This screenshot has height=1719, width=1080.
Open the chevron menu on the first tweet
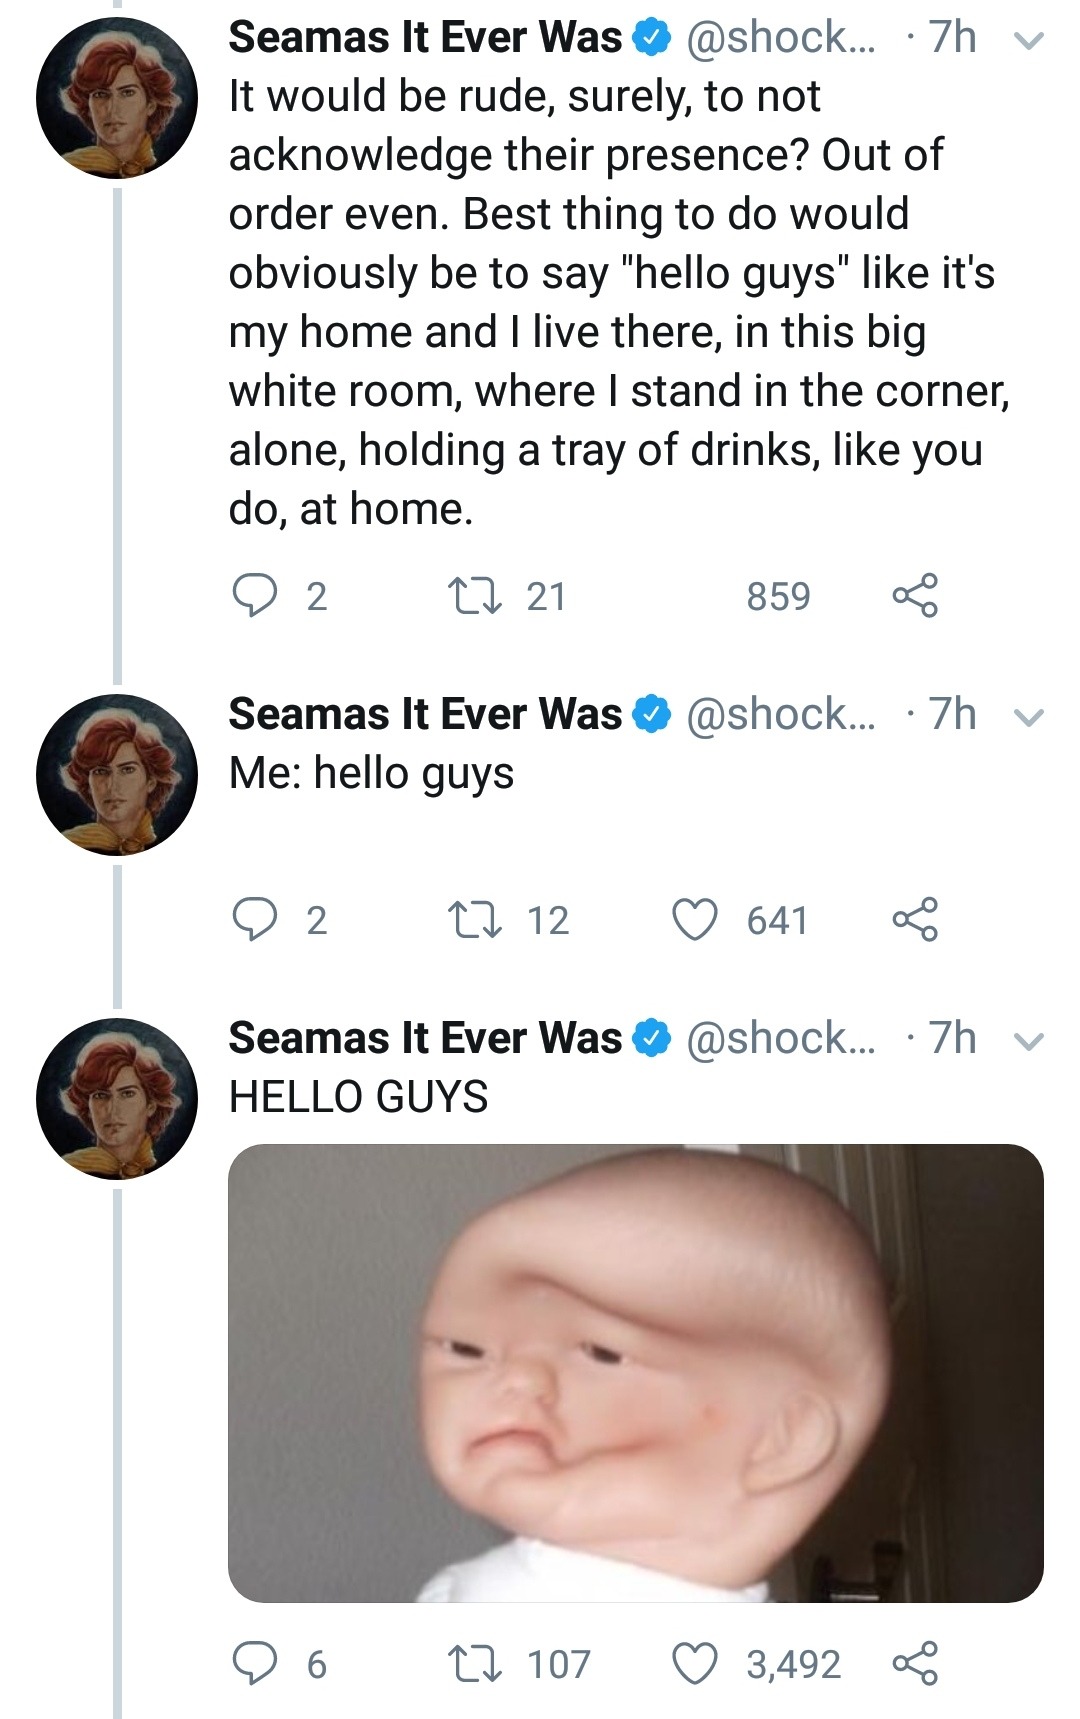point(1029,41)
